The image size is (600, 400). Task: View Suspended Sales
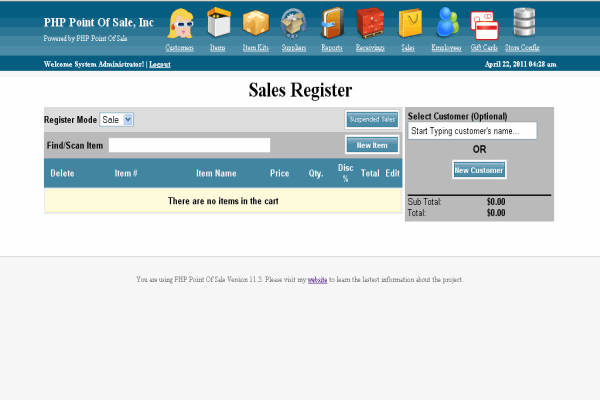(x=372, y=119)
